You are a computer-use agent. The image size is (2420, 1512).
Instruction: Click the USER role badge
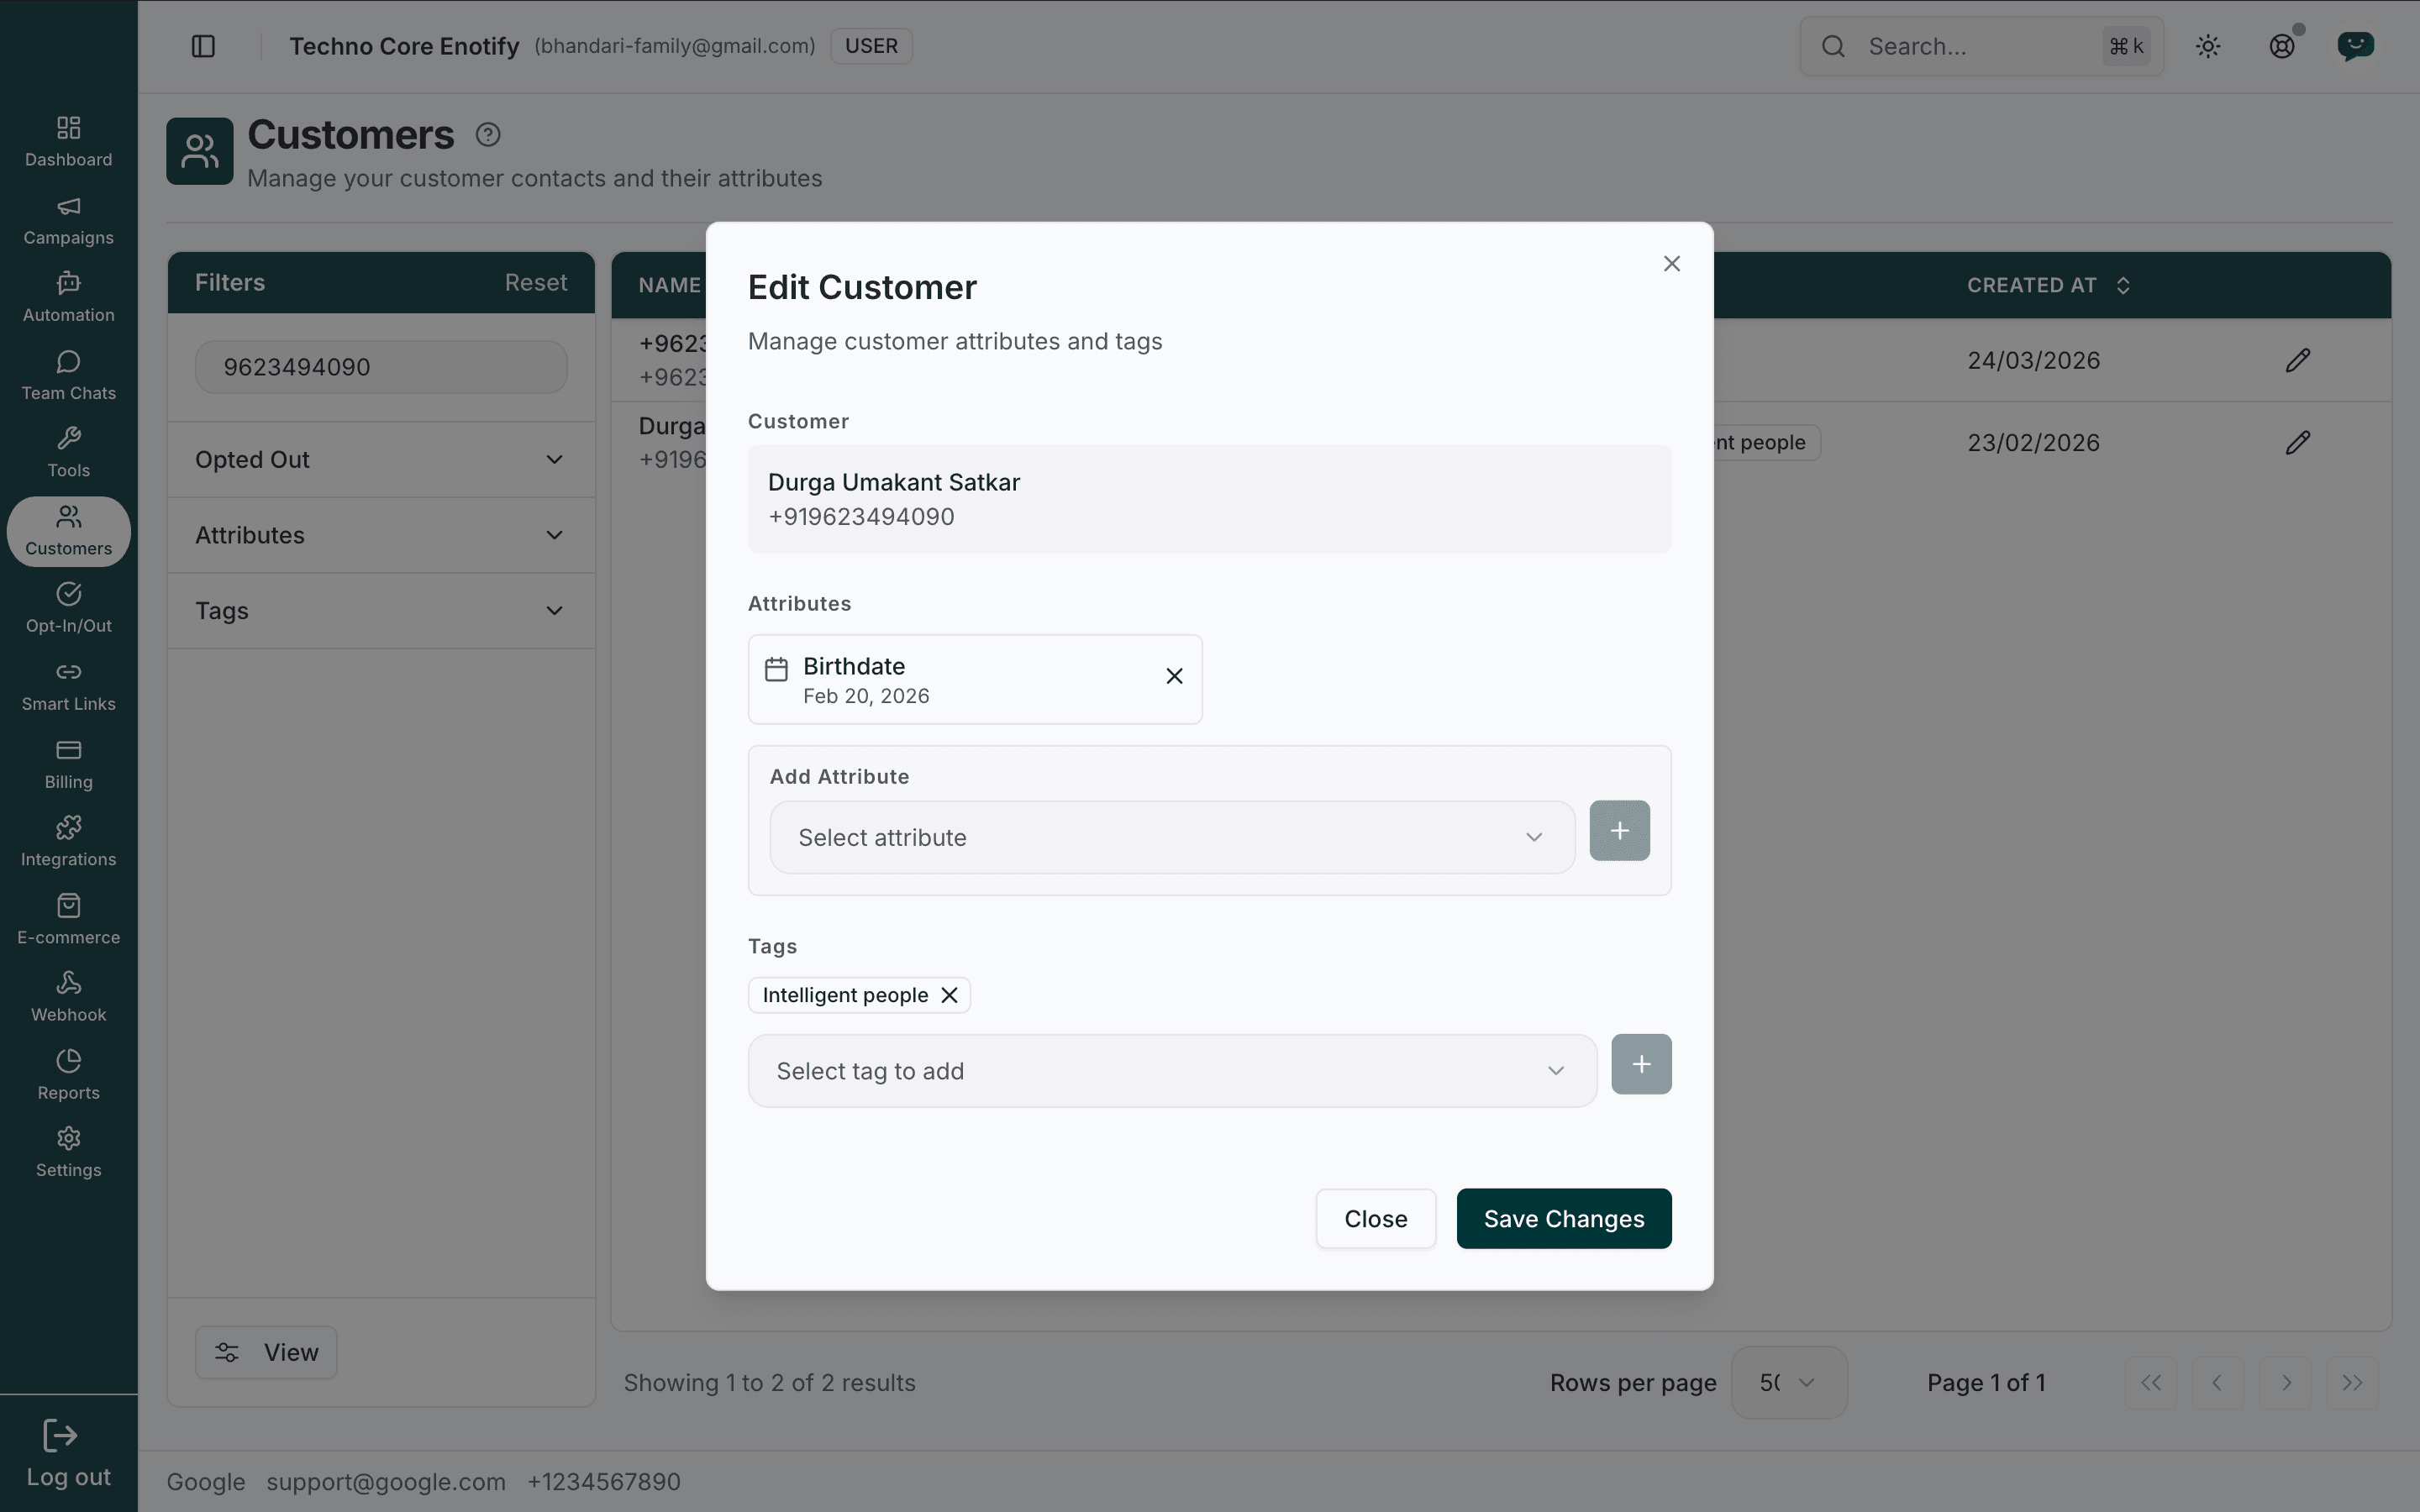pyautogui.click(x=871, y=46)
